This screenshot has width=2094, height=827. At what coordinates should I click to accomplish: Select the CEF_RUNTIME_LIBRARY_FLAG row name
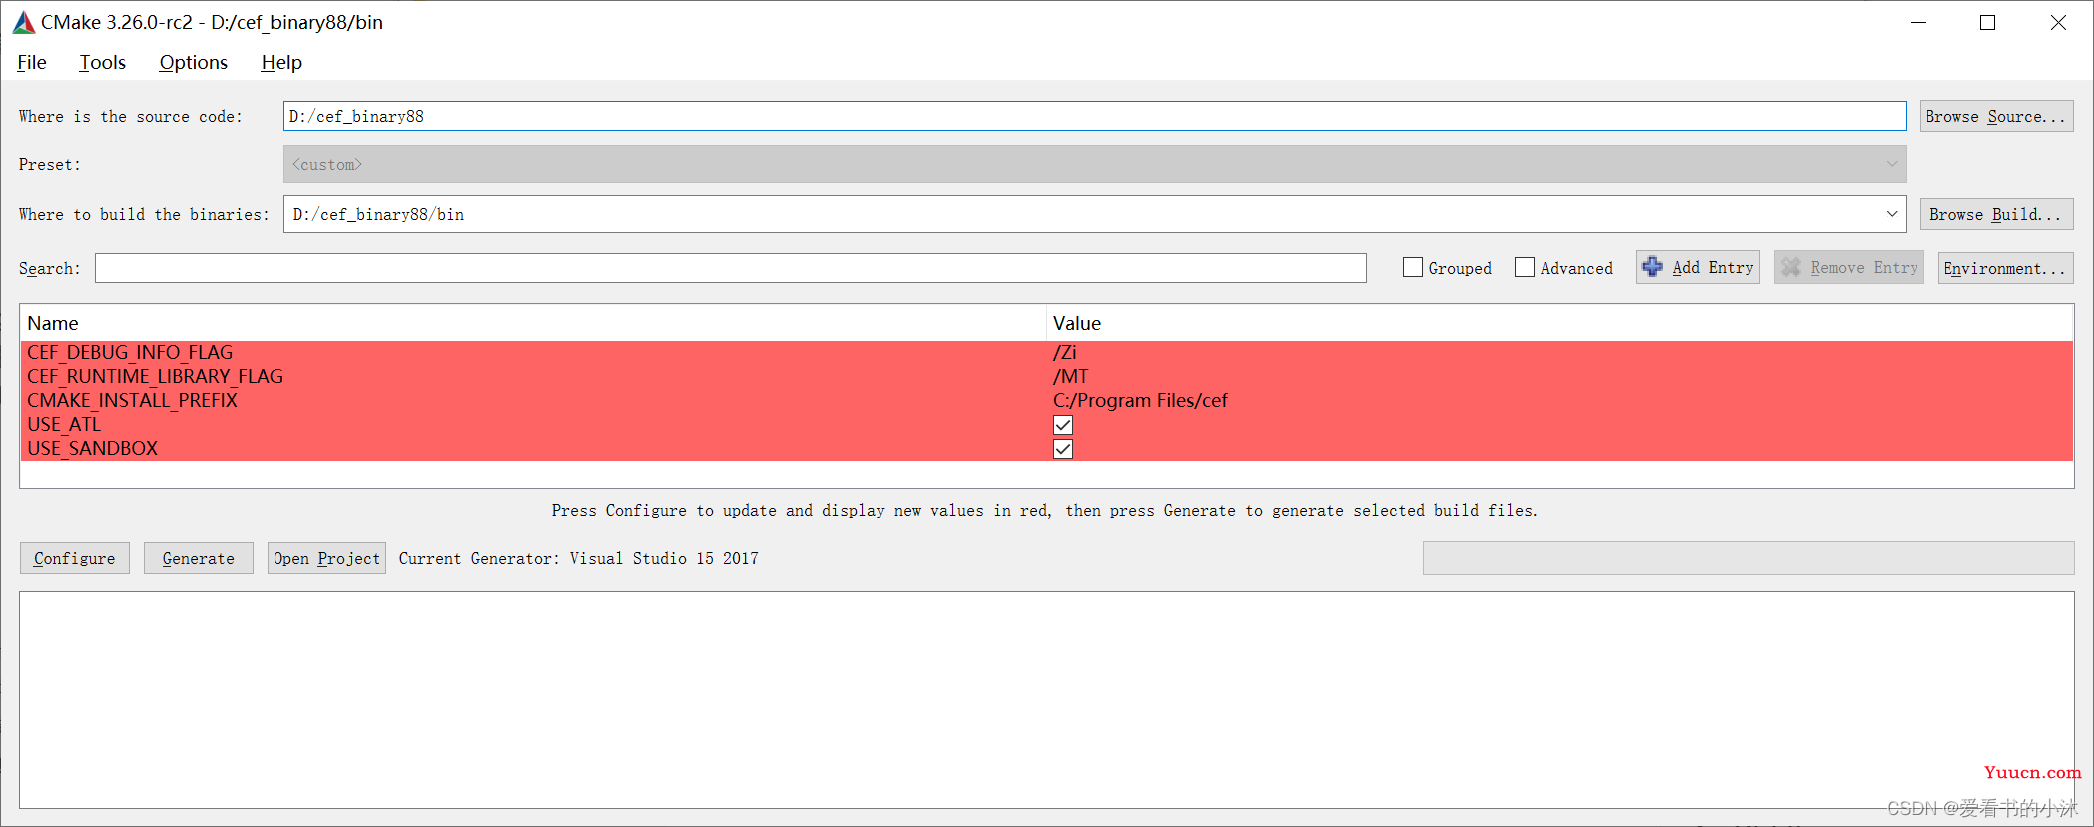coord(155,376)
